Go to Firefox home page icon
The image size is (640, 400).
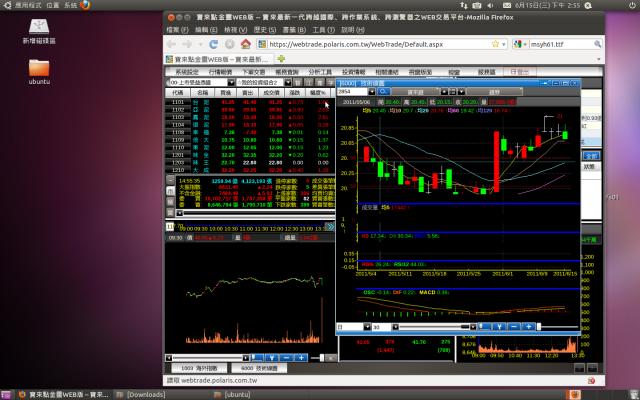245,44
